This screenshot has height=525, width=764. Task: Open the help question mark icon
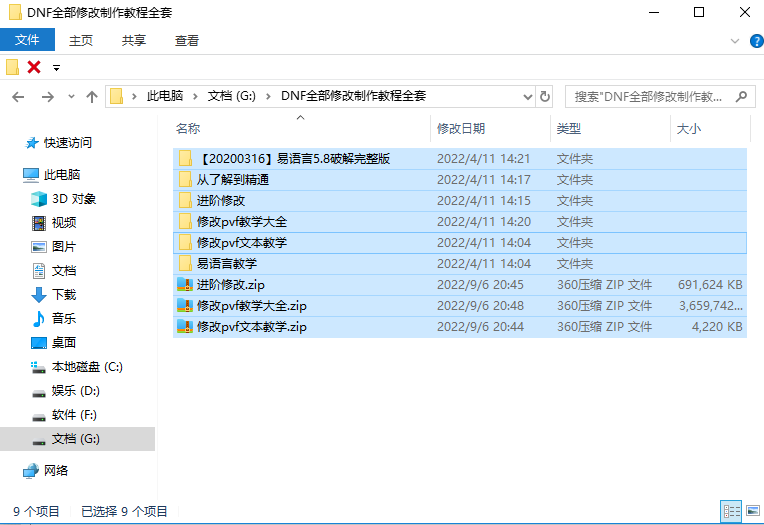757,41
